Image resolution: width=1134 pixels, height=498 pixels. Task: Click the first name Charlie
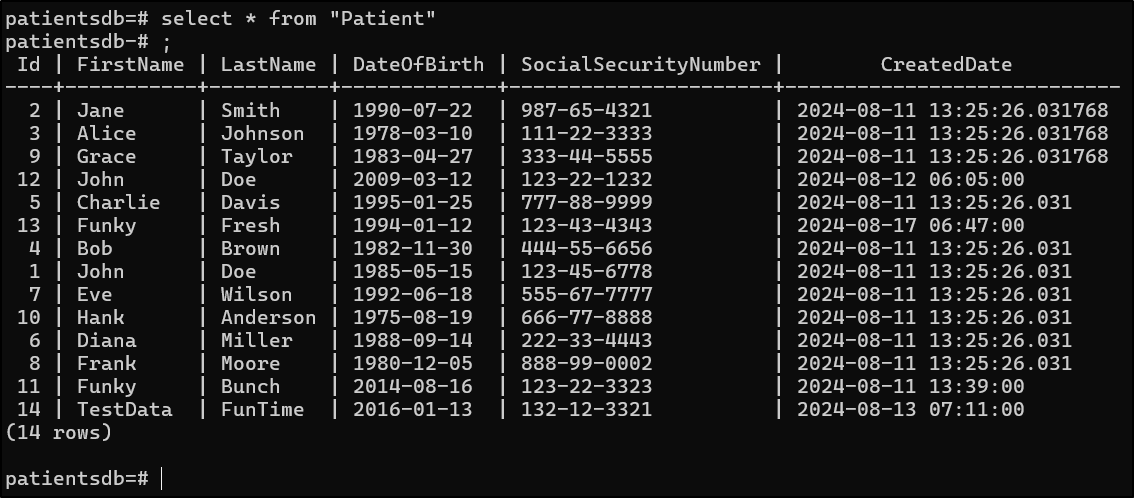[118, 203]
